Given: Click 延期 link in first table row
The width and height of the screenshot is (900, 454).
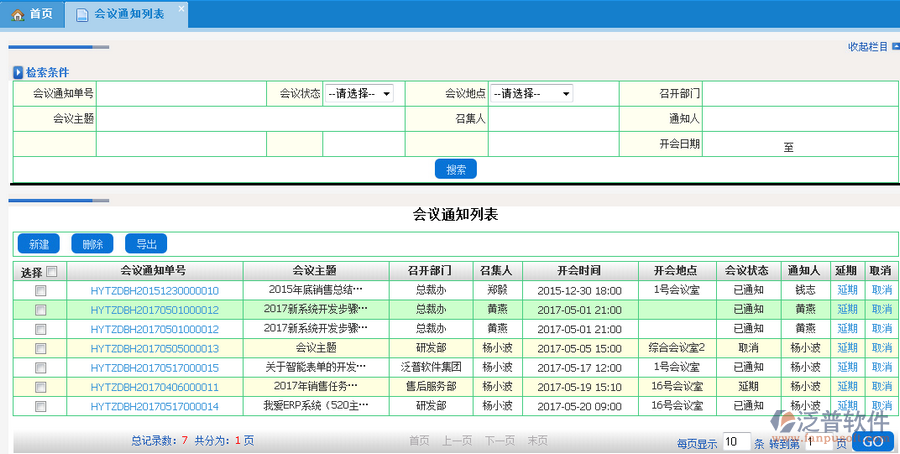Looking at the screenshot, I should coord(847,290).
